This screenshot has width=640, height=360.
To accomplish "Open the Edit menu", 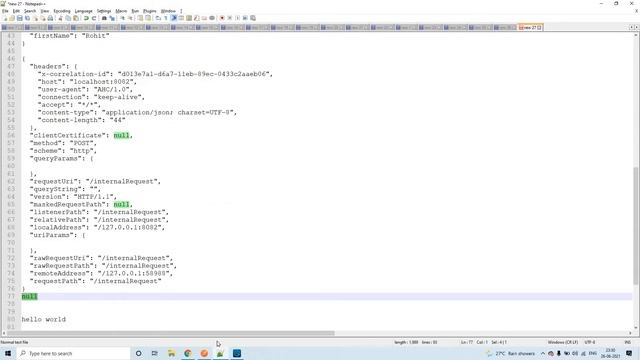I will [16, 11].
